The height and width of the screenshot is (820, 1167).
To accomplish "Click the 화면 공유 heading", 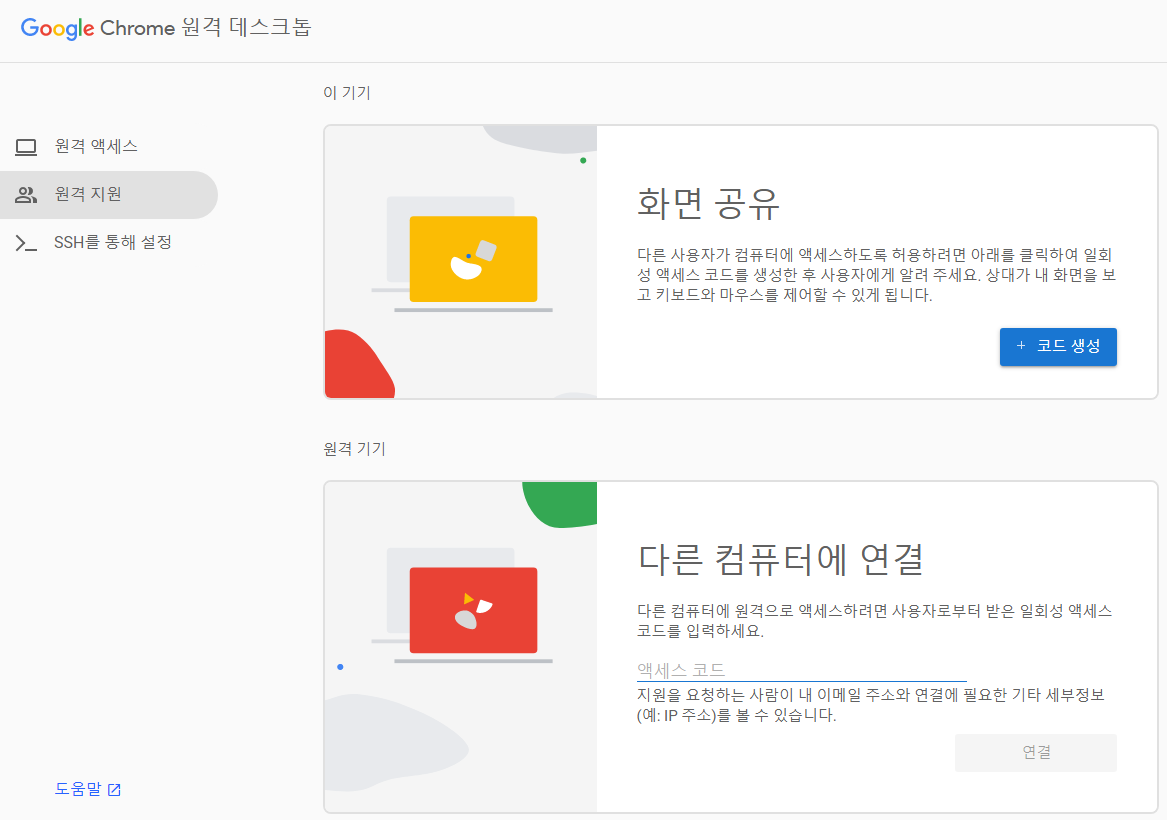I will click(x=708, y=203).
